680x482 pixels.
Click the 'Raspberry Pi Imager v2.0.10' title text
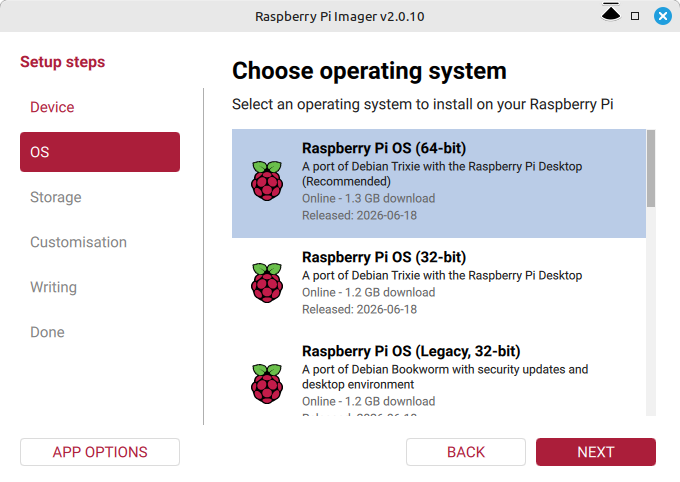(x=340, y=16)
